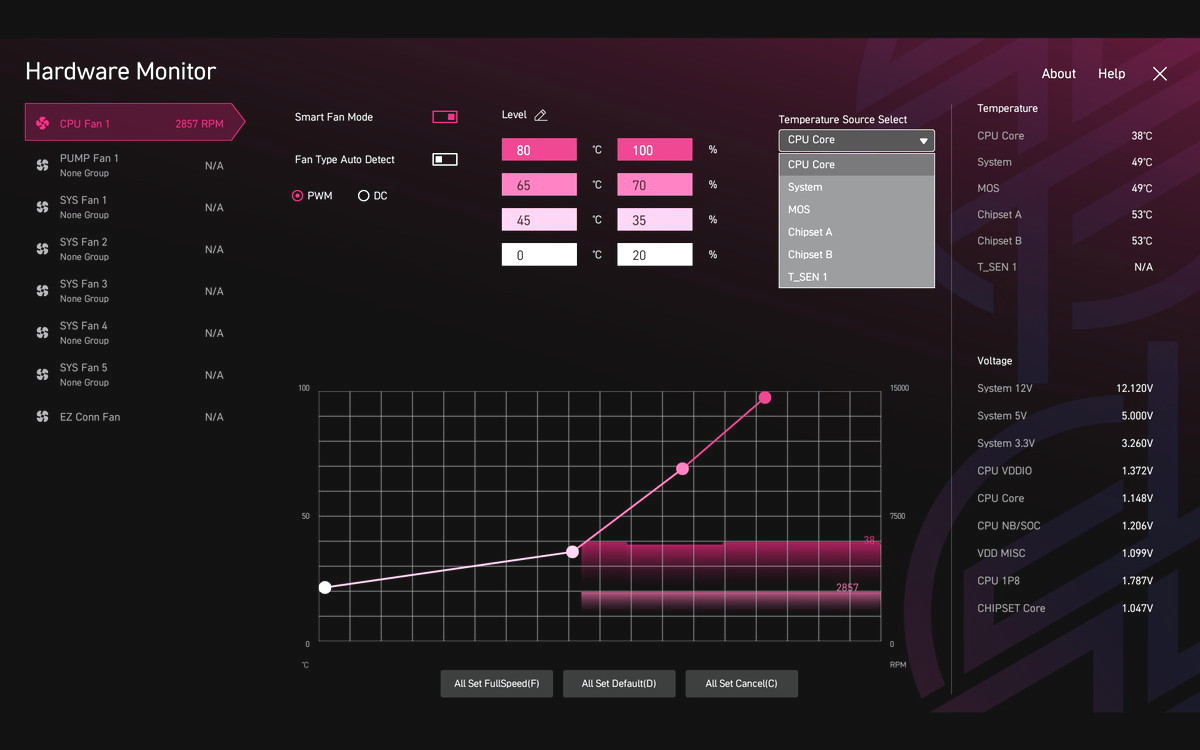Choose MOS in the source list

[x=857, y=209]
